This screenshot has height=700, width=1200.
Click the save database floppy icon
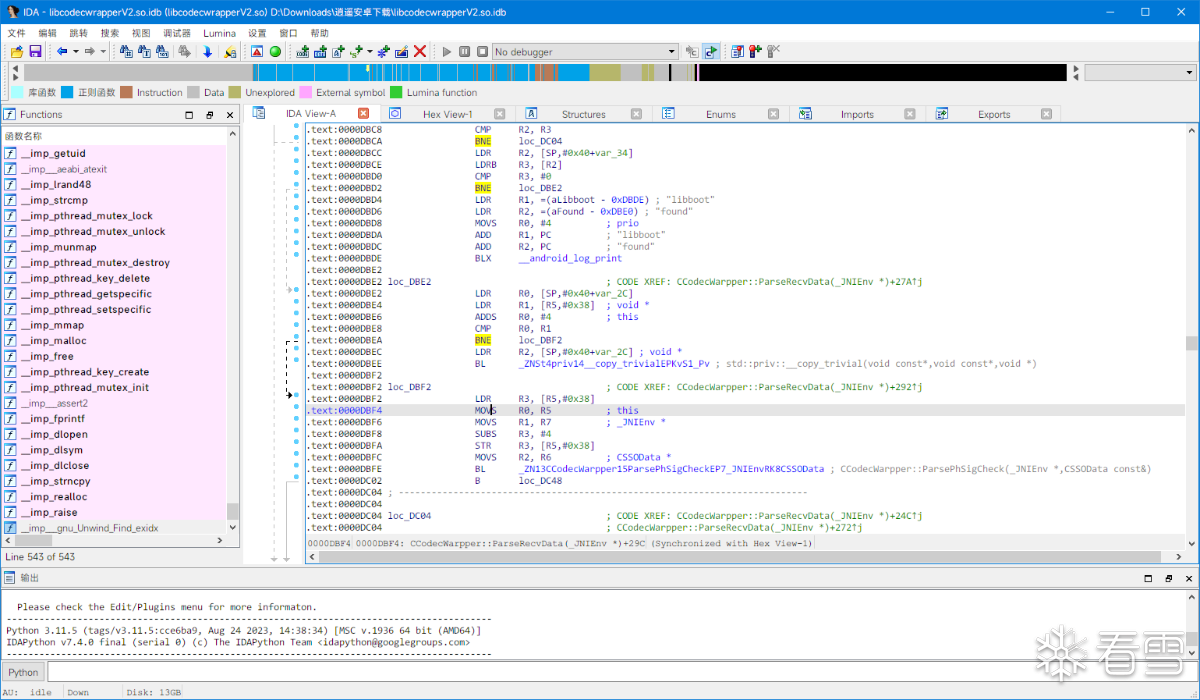coord(35,52)
